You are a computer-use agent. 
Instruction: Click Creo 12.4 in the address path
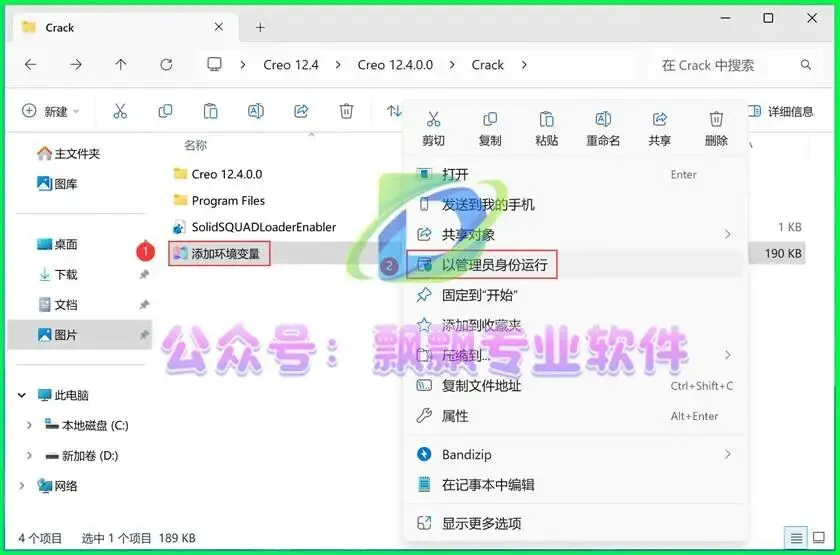(291, 65)
